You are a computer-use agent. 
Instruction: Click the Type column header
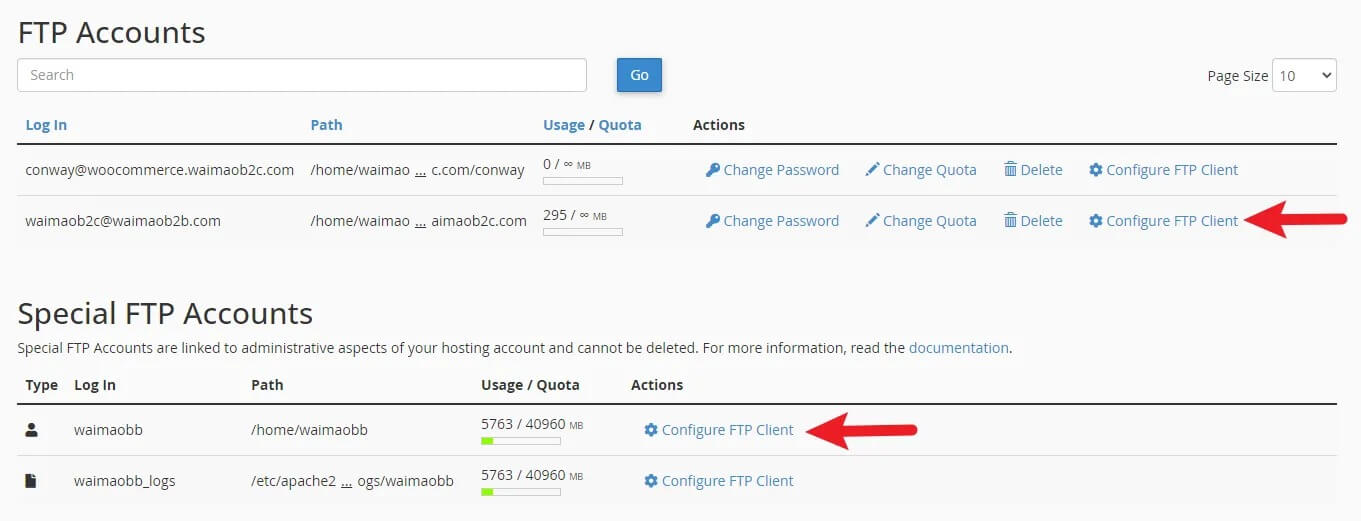coord(41,385)
